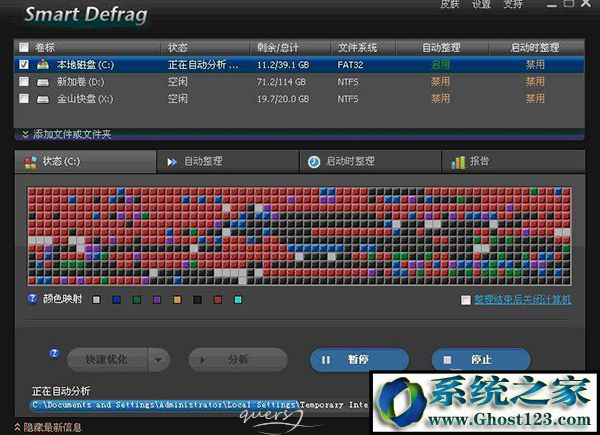Click the bar chart icon on 报告 tab
This screenshot has height=435, width=600.
pos(458,162)
